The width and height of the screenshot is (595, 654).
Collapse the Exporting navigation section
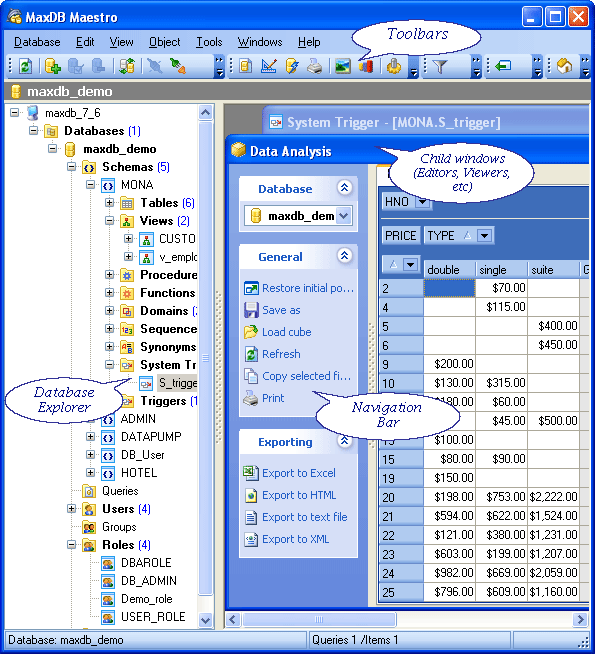tap(344, 440)
